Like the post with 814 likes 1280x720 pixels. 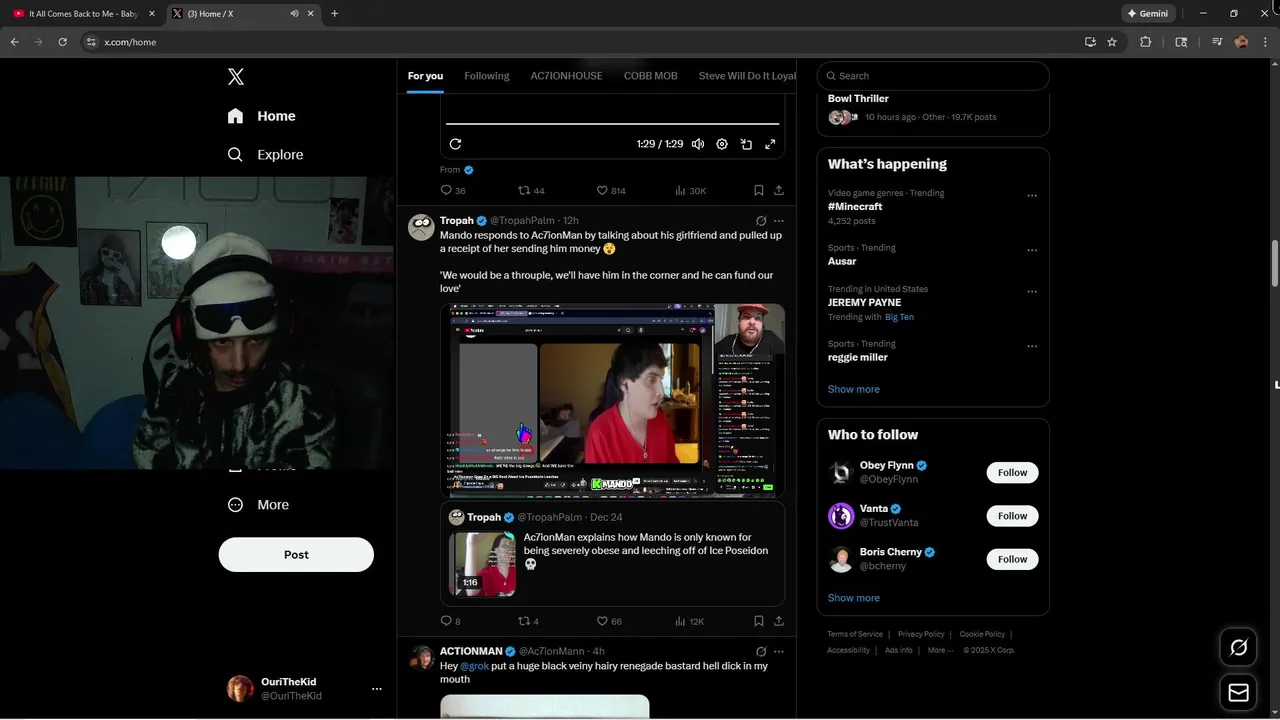coord(611,190)
